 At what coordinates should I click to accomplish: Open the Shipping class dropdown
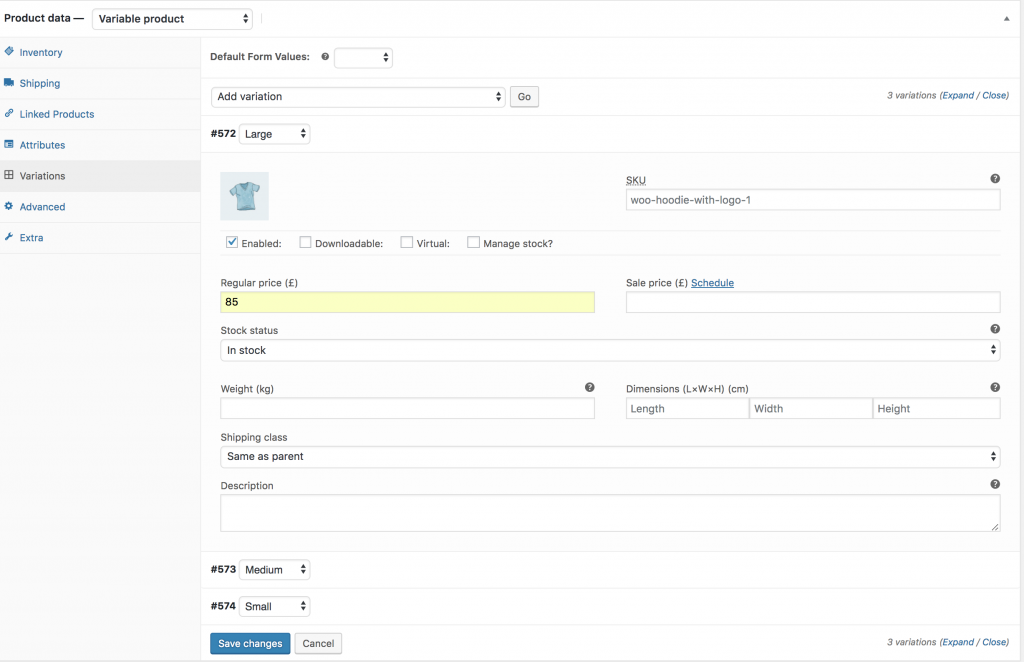click(x=610, y=457)
